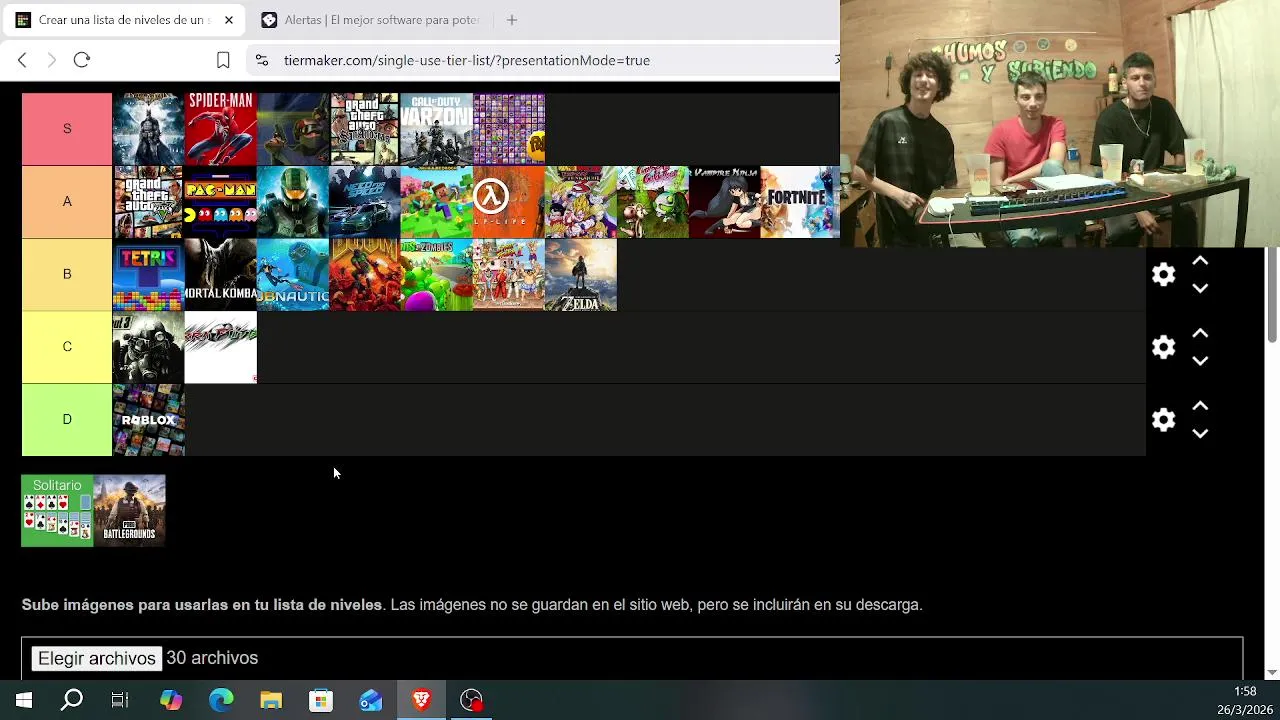Click the orange A tier label
This screenshot has height=720, width=1280.
tap(67, 202)
